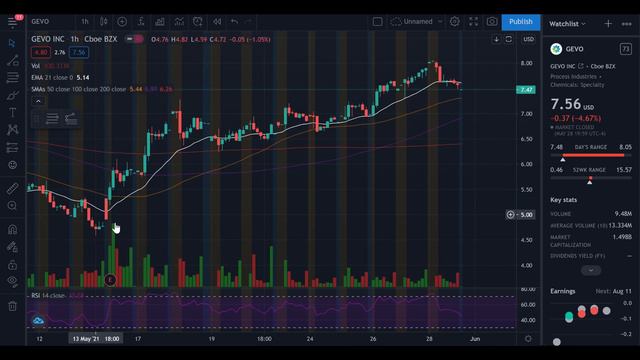The height and width of the screenshot is (360, 640).
Task: Toggle stay in drawing mode pencil-lock icon
Action: [12, 247]
